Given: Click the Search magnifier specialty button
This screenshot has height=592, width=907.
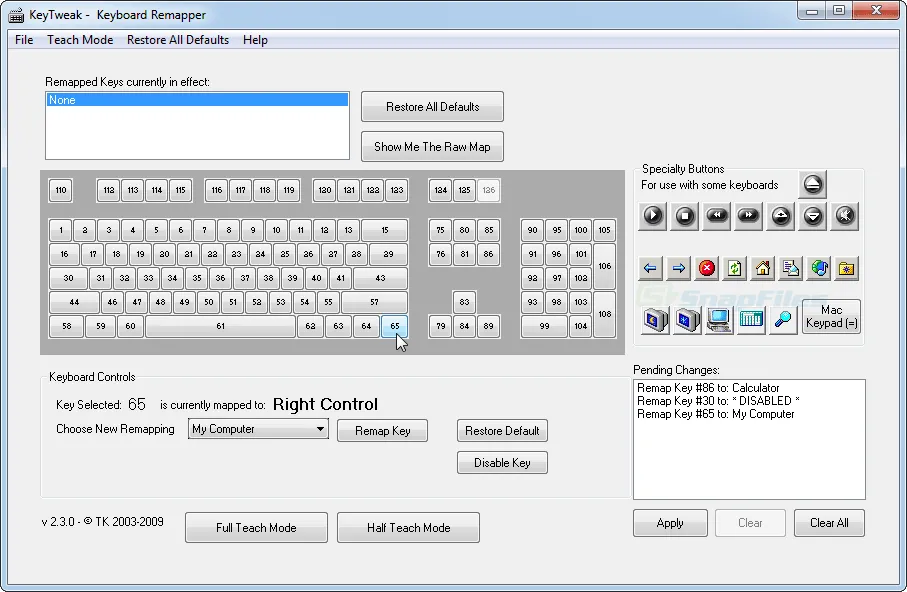Looking at the screenshot, I should 783,319.
